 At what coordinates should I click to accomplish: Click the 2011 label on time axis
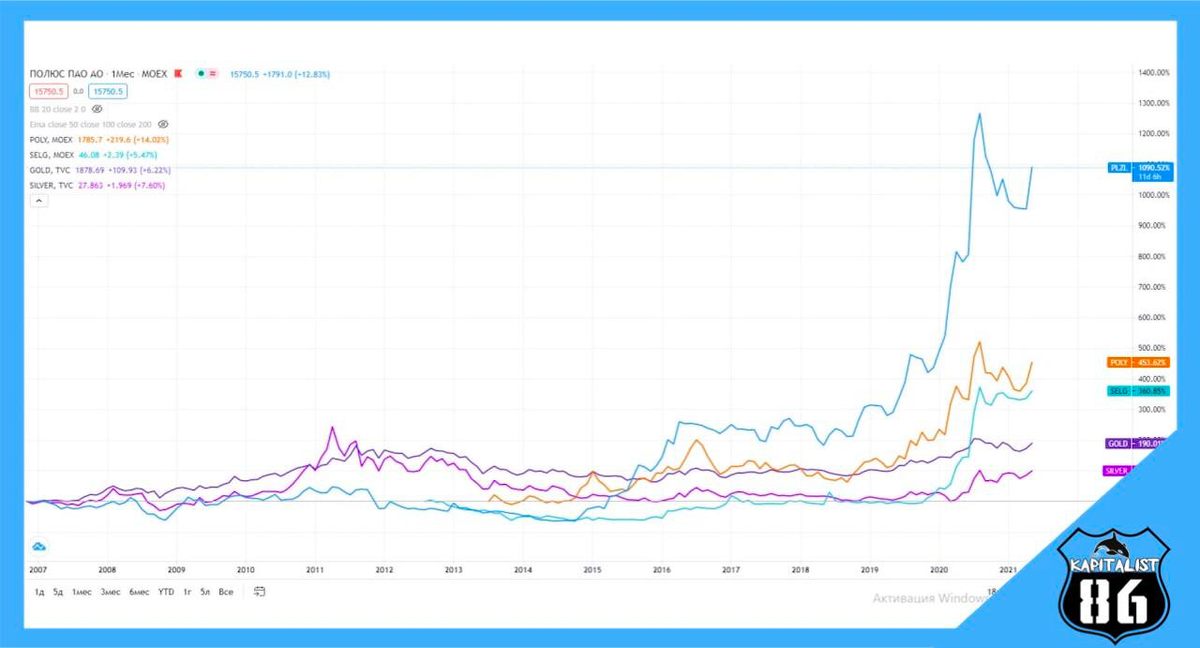[314, 569]
